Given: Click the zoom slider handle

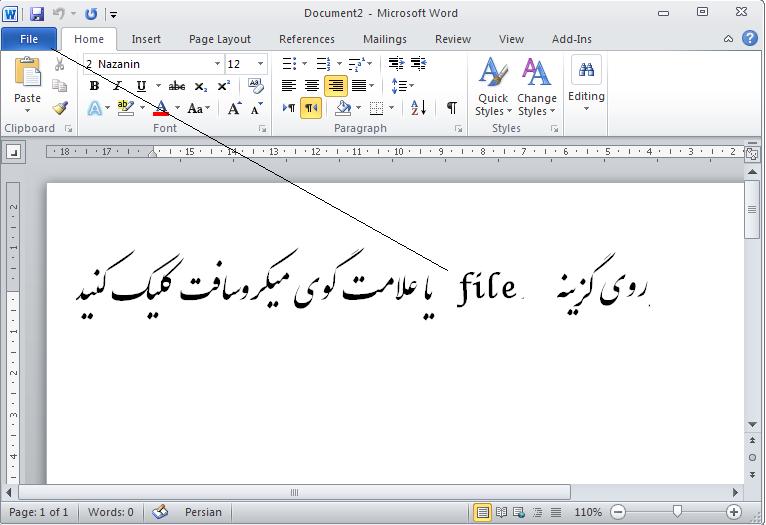Looking at the screenshot, I should coord(677,512).
